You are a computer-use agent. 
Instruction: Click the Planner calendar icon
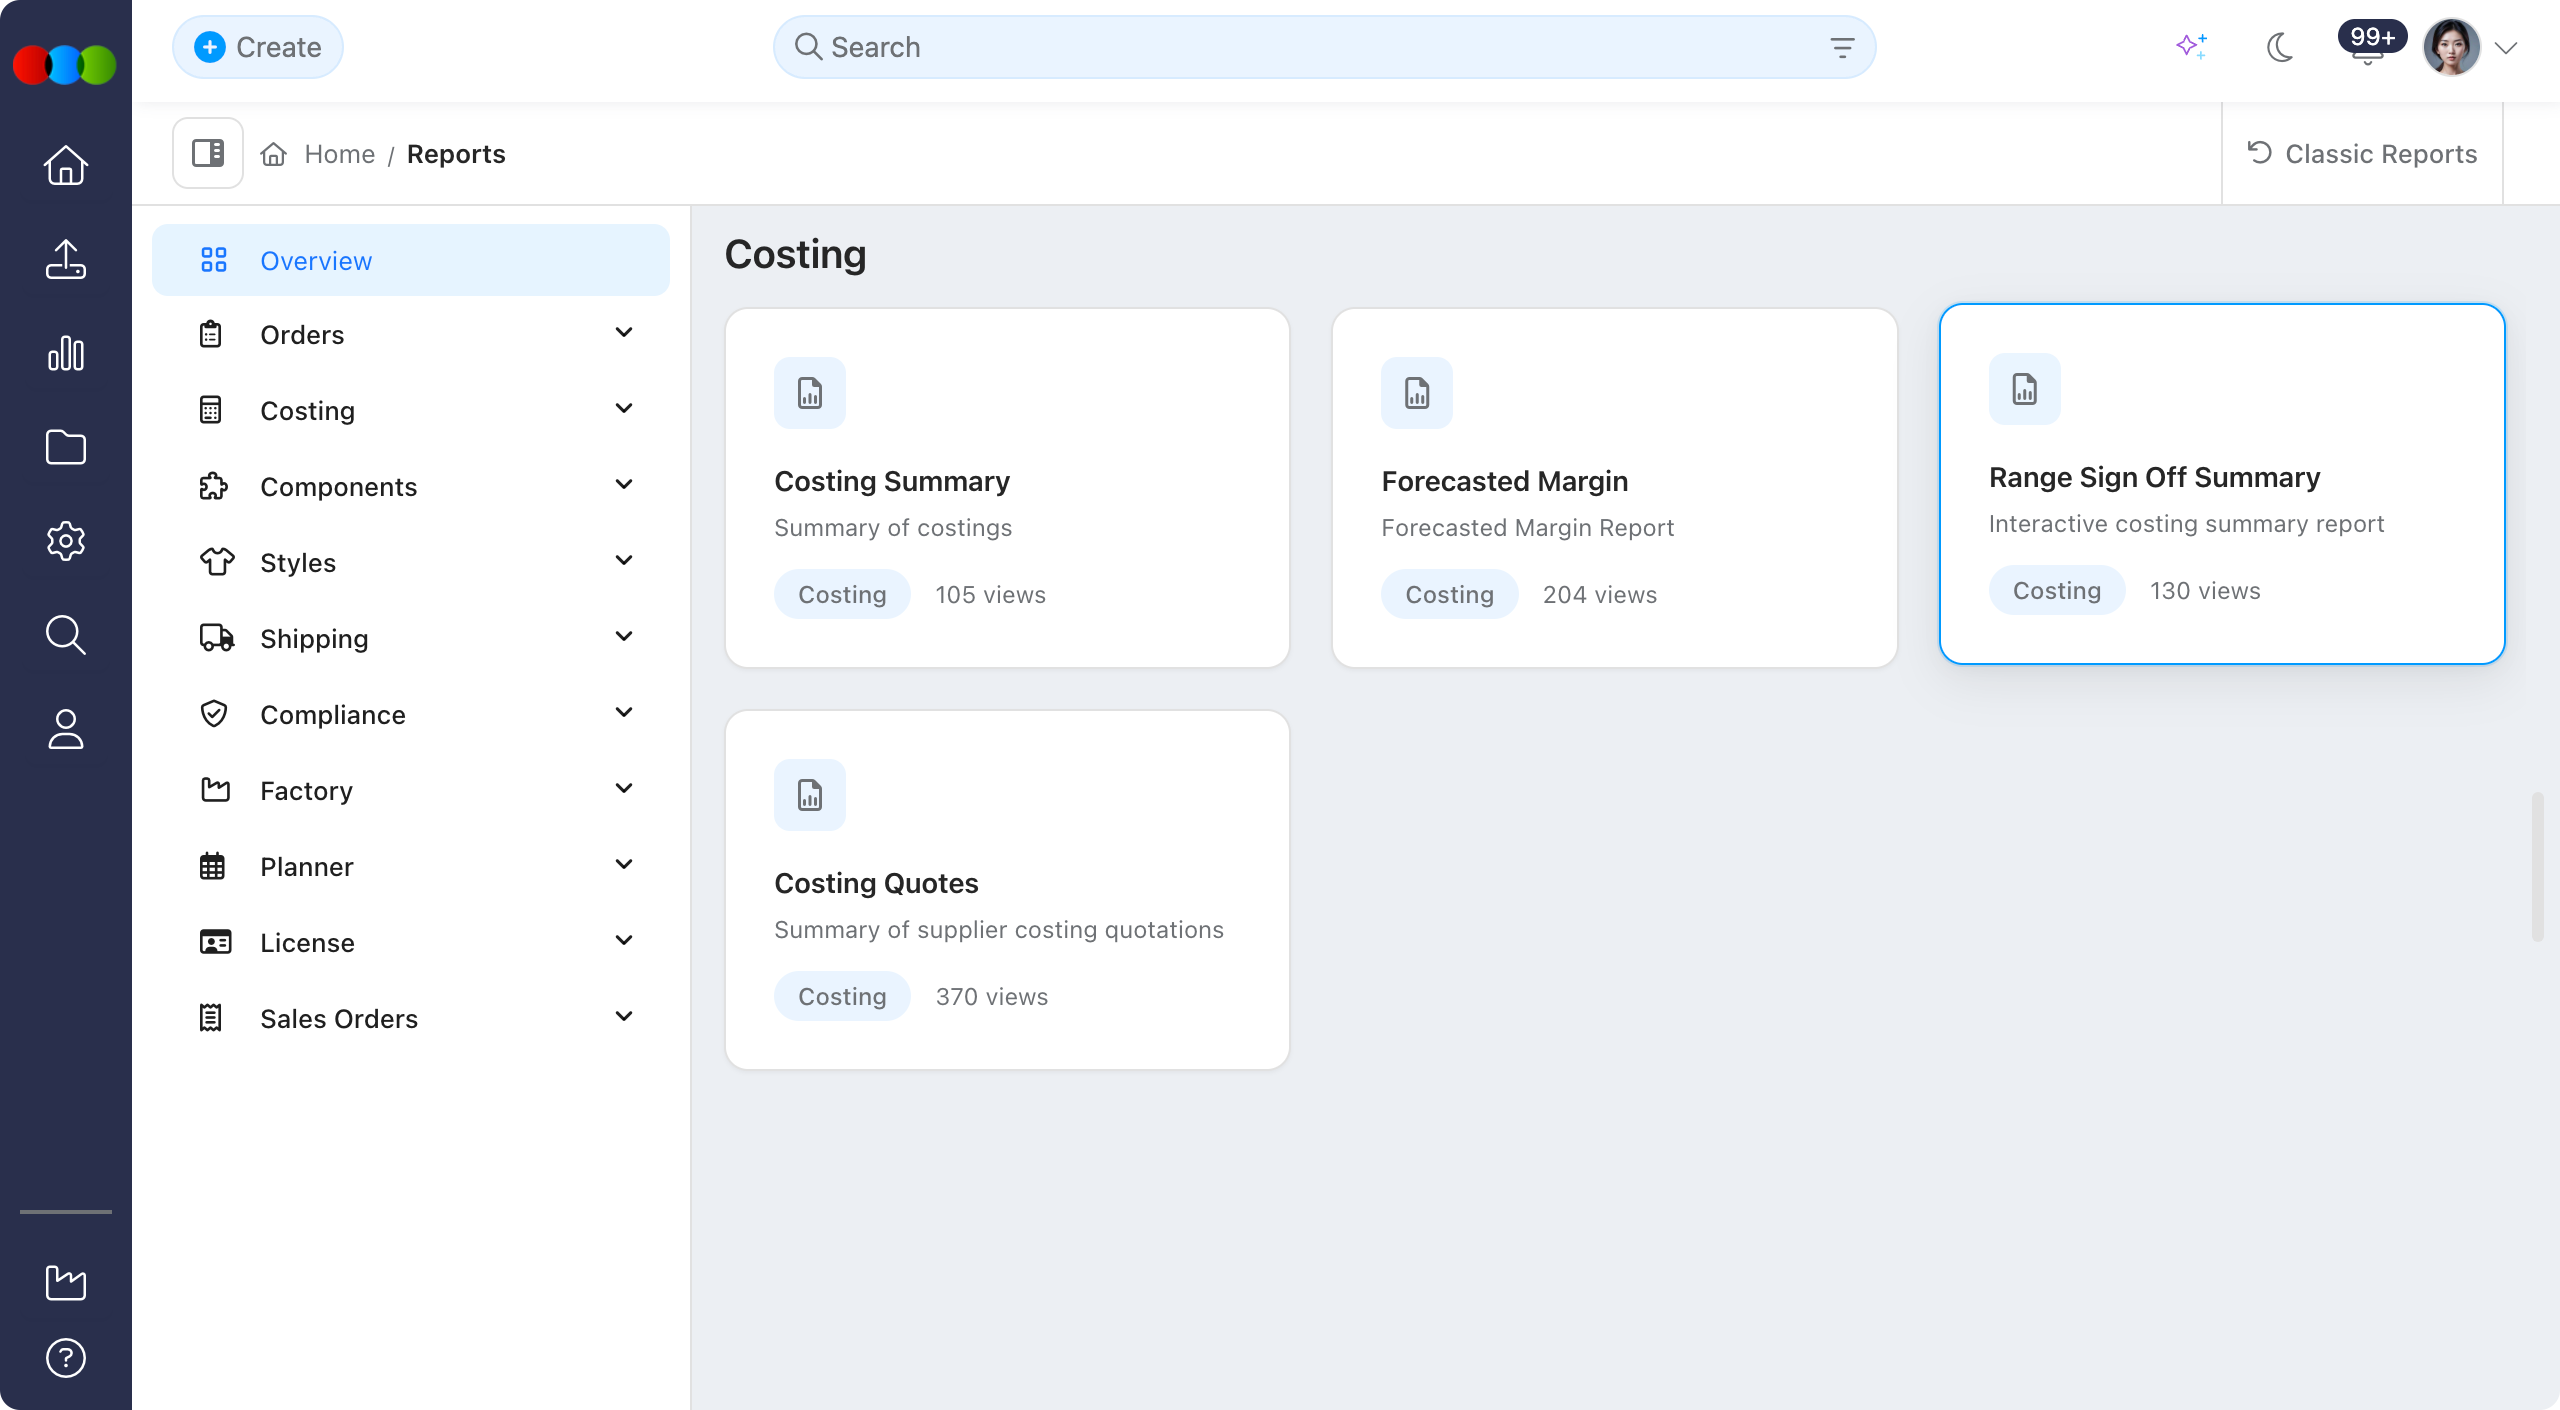pos(212,866)
